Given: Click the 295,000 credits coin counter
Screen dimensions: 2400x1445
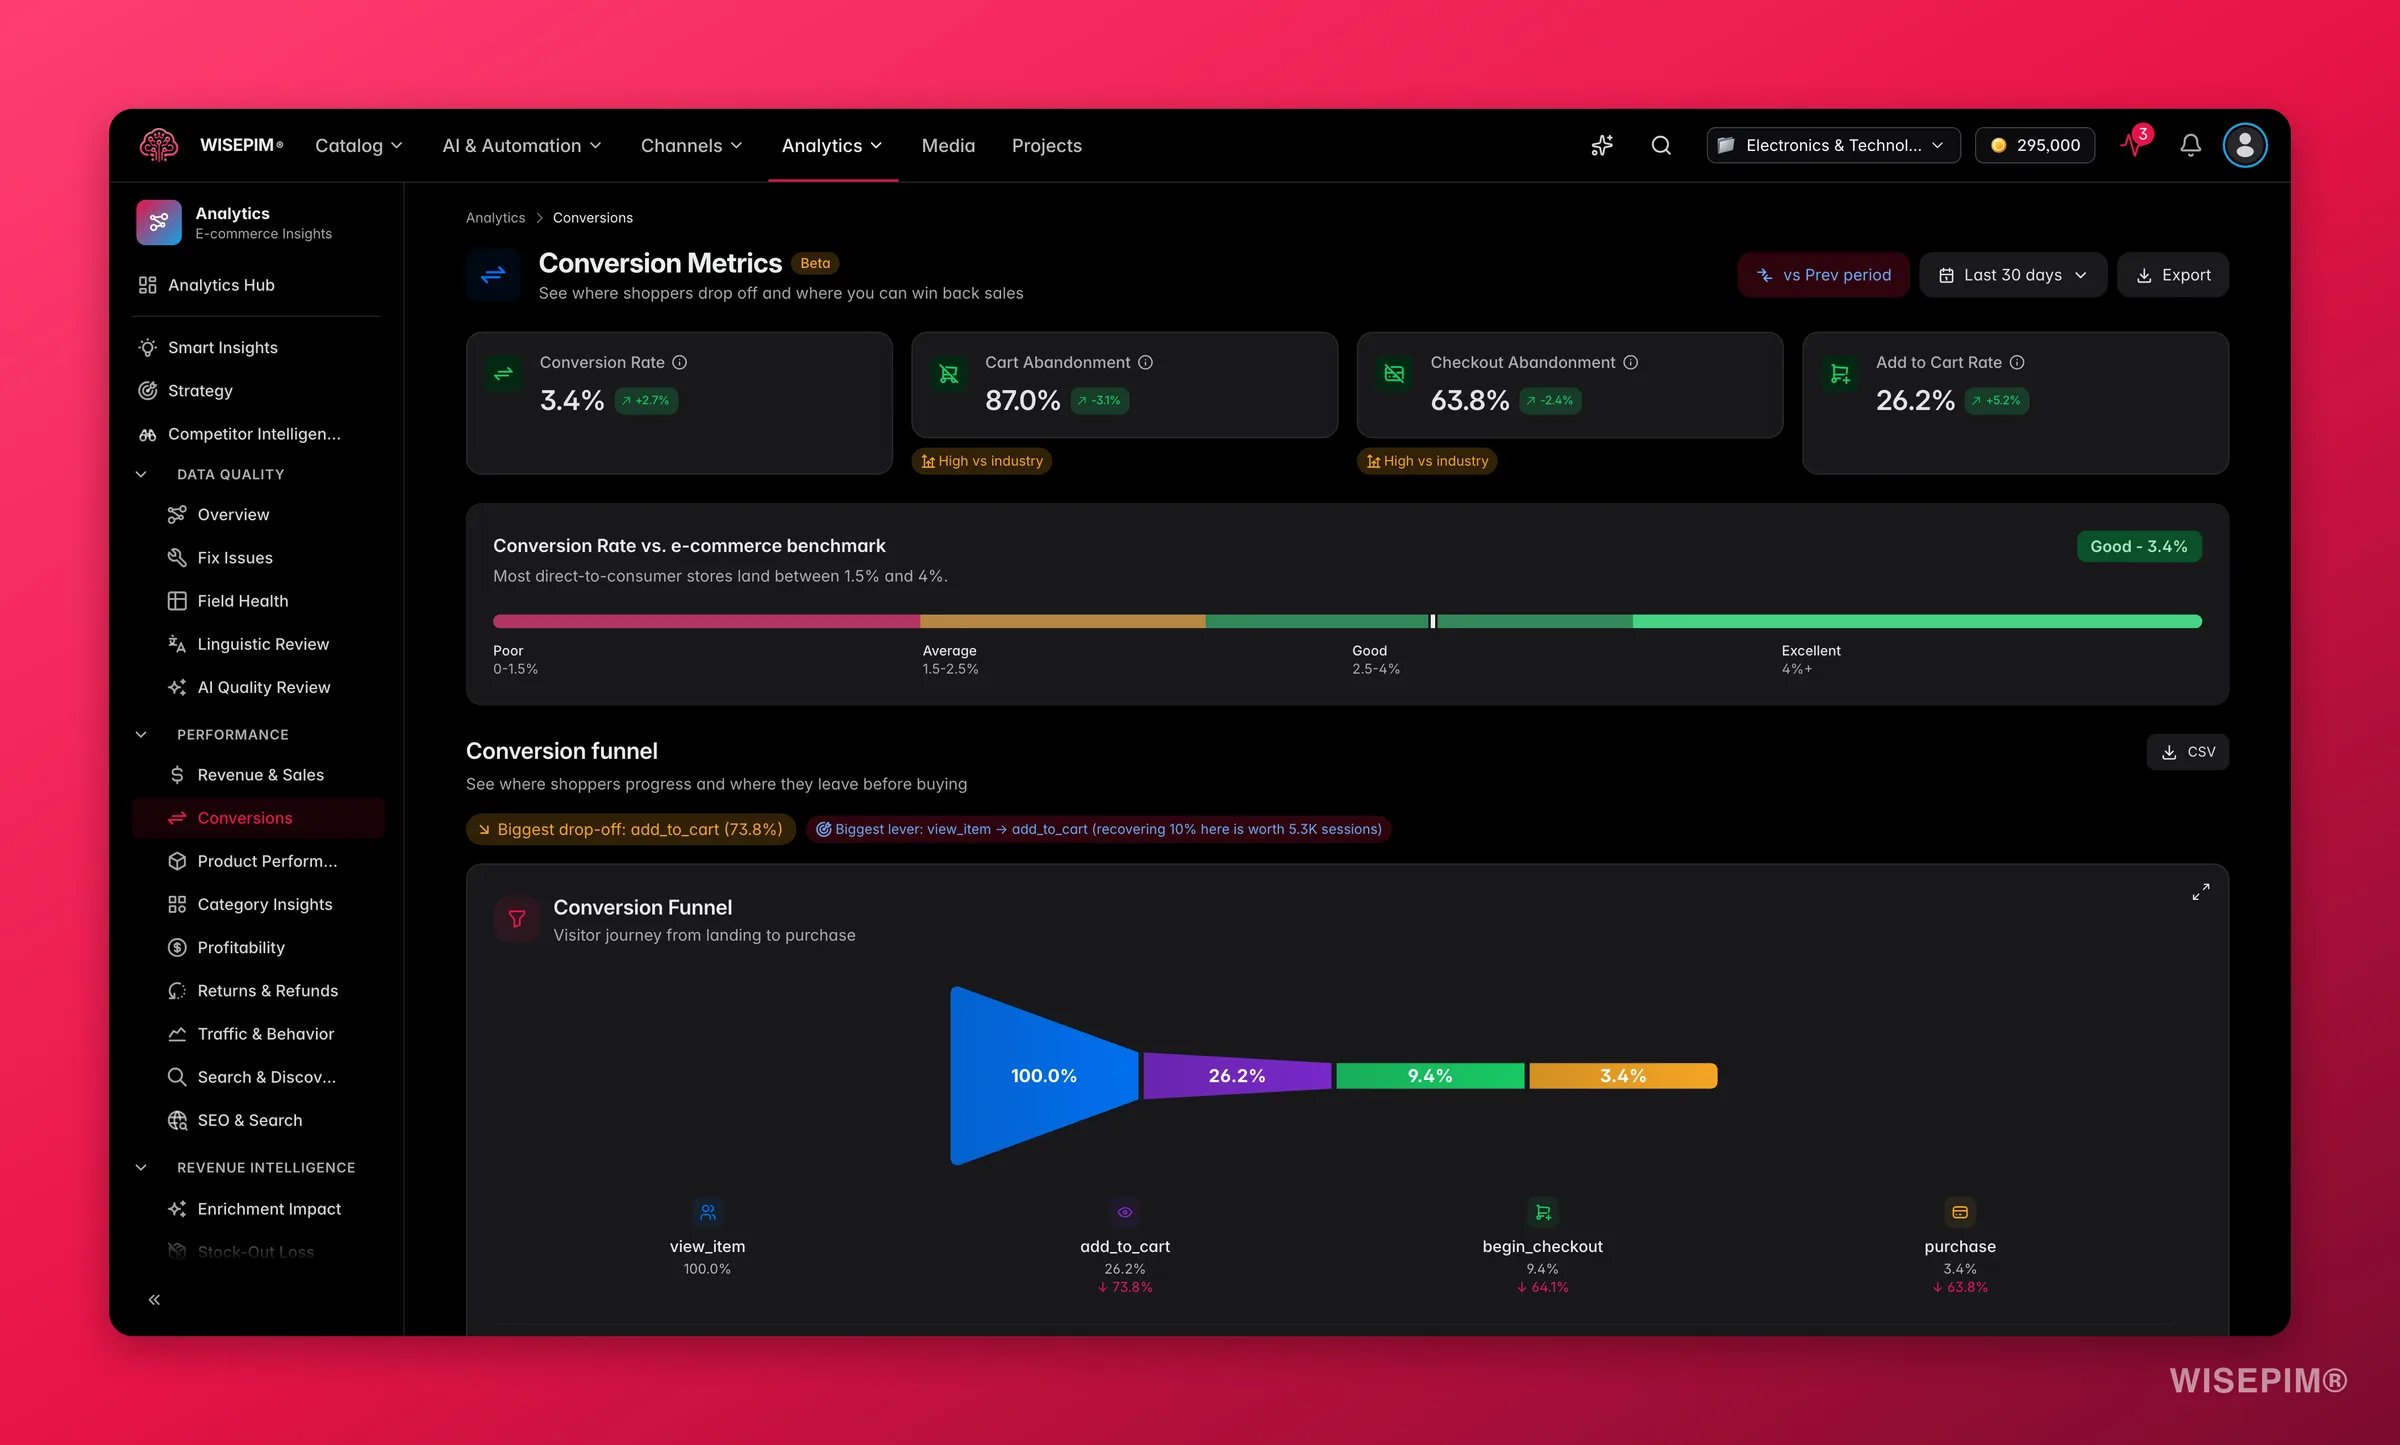Looking at the screenshot, I should tap(2035, 145).
